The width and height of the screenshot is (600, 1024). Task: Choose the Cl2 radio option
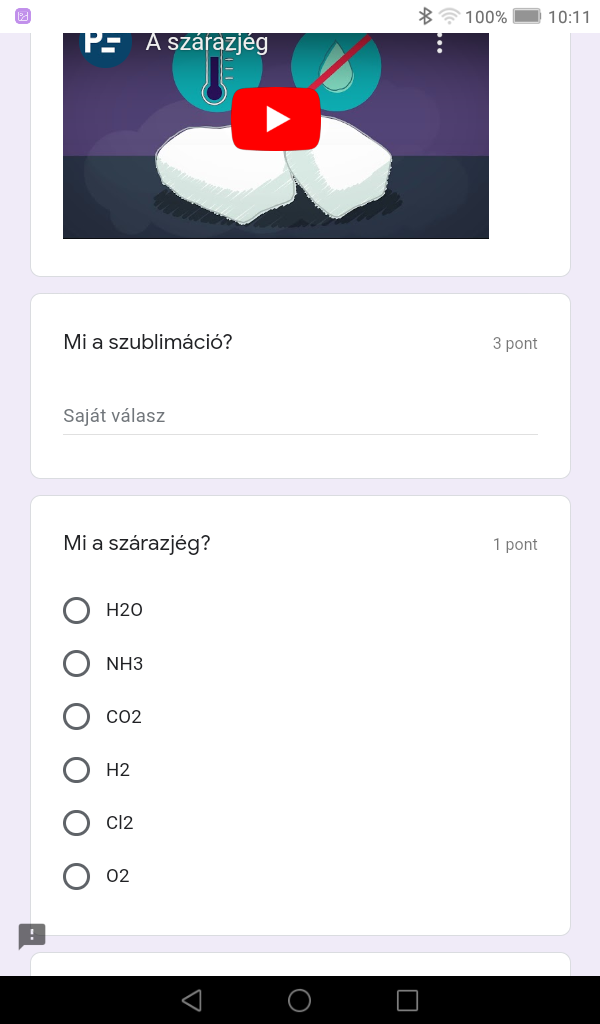[77, 823]
